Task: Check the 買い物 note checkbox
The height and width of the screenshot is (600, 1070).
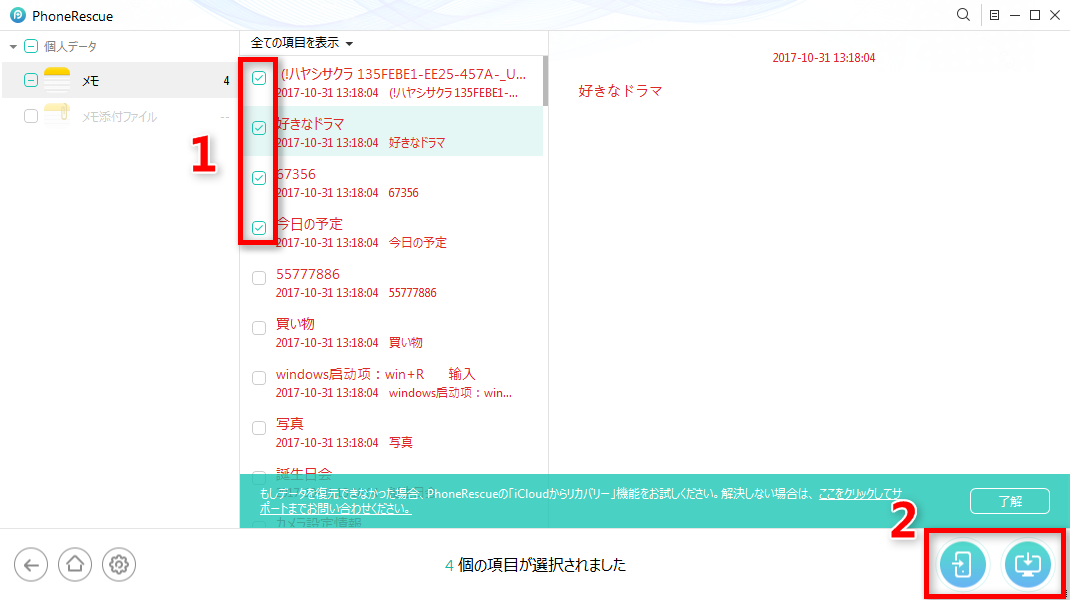Action: tap(259, 328)
